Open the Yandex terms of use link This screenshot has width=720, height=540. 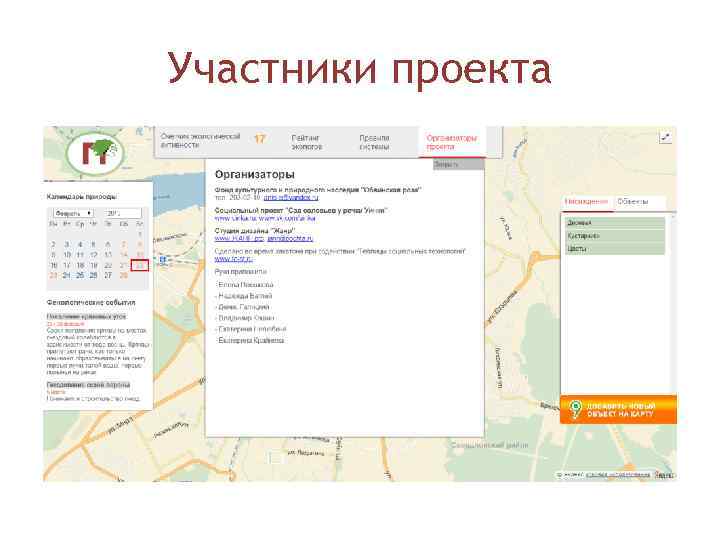click(618, 475)
